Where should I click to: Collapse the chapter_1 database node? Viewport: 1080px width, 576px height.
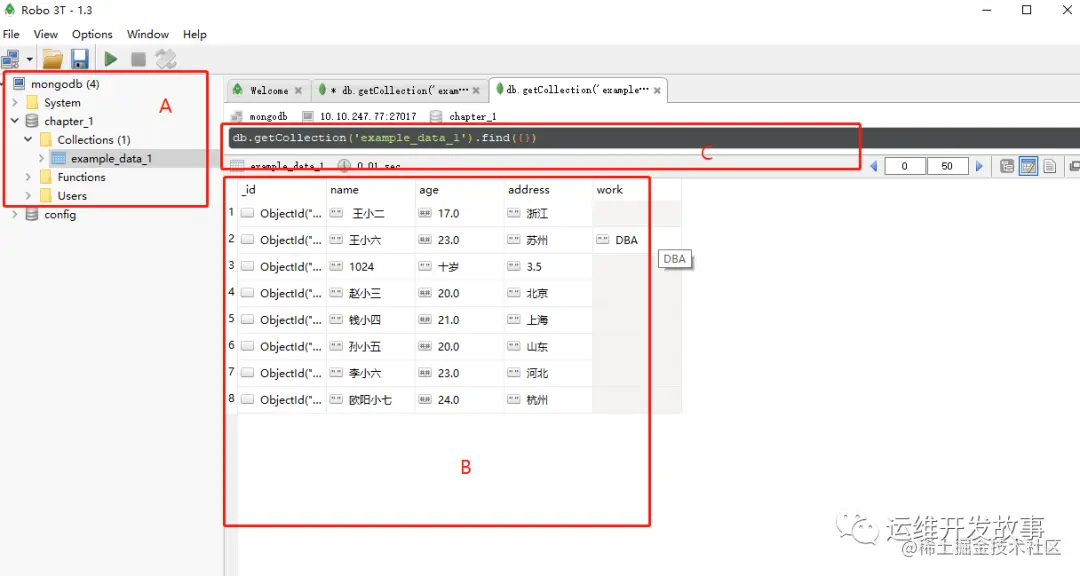[15, 121]
